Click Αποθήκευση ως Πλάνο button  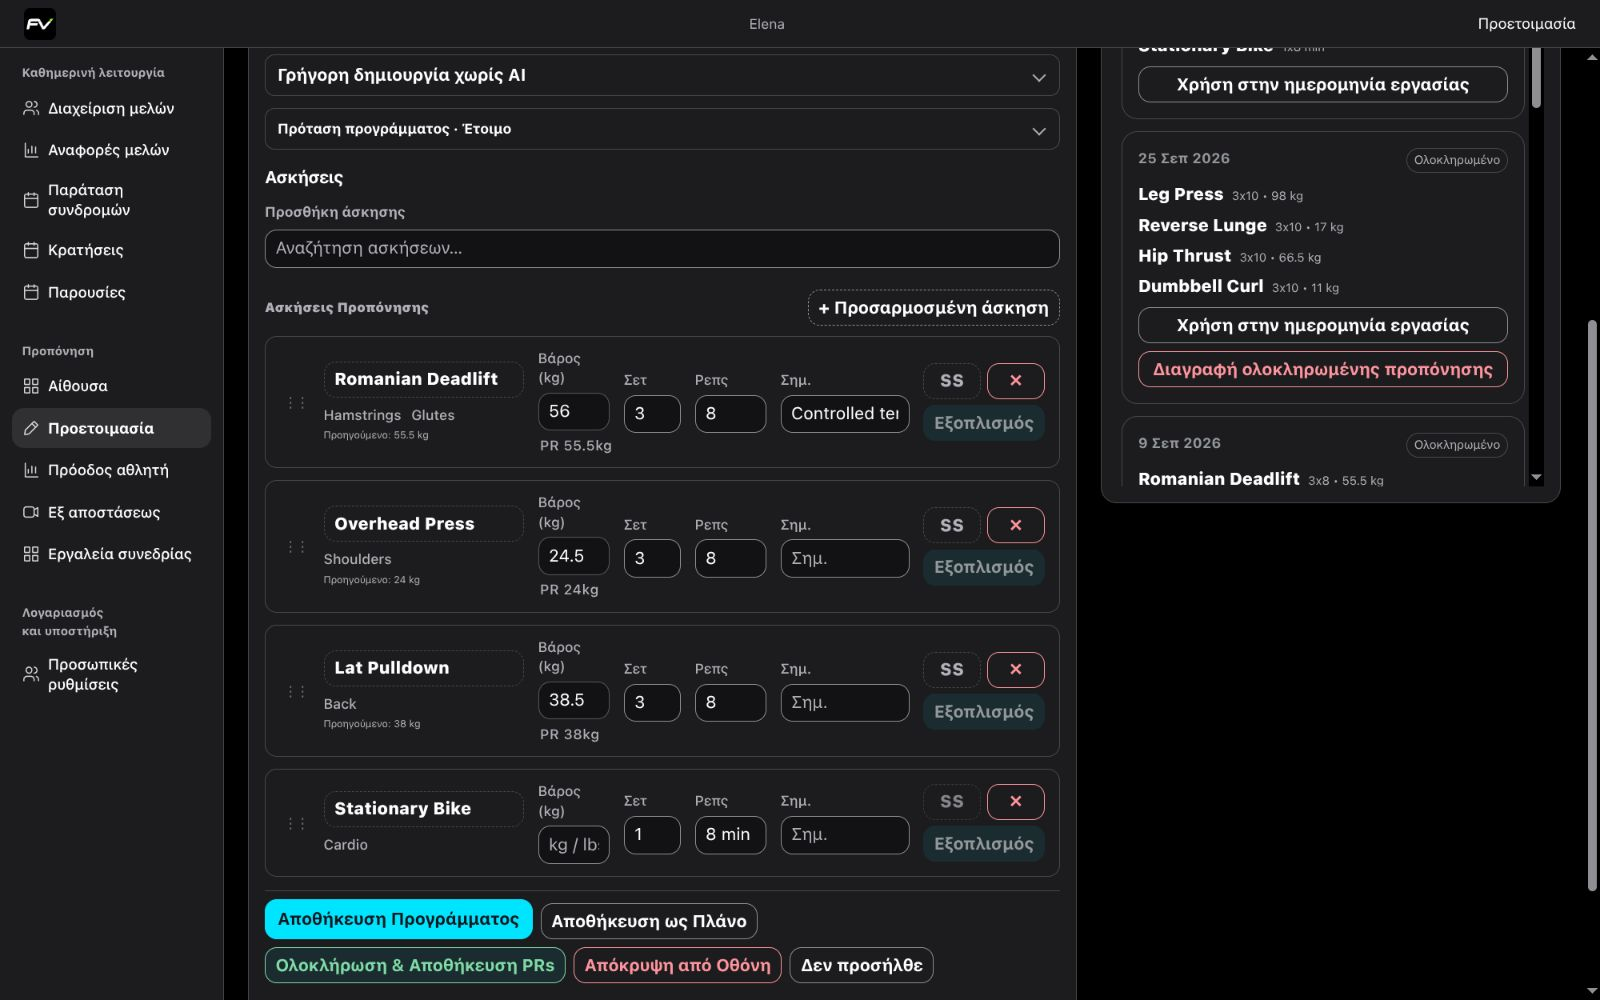coord(649,921)
